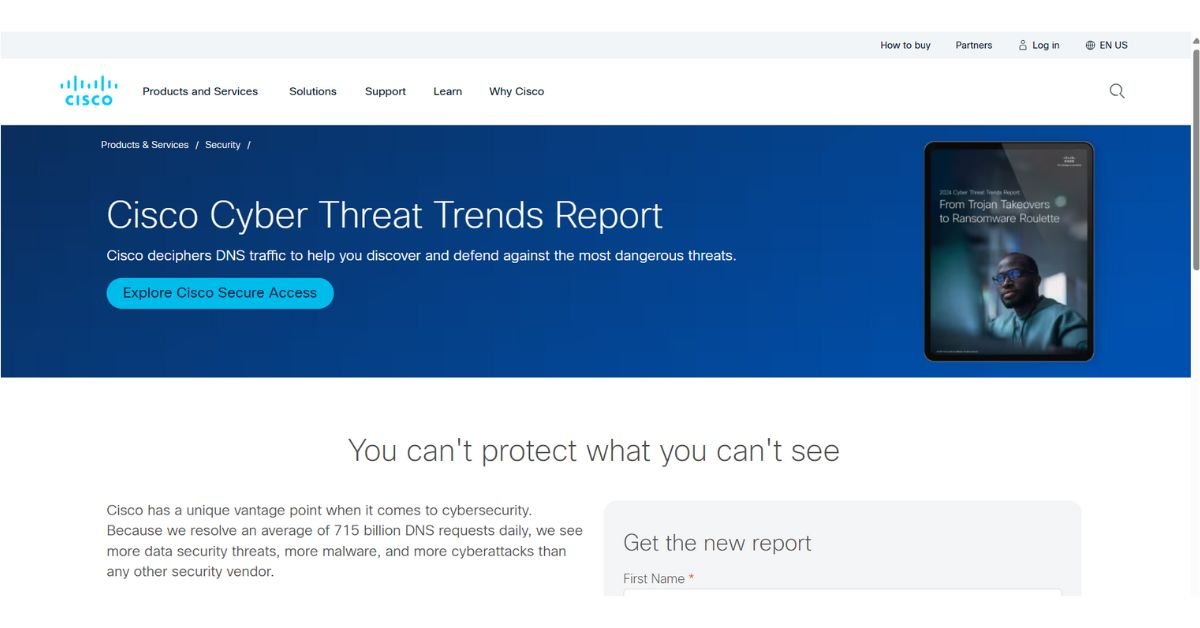Open the Products and Services menu
The width and height of the screenshot is (1200, 628).
[199, 91]
